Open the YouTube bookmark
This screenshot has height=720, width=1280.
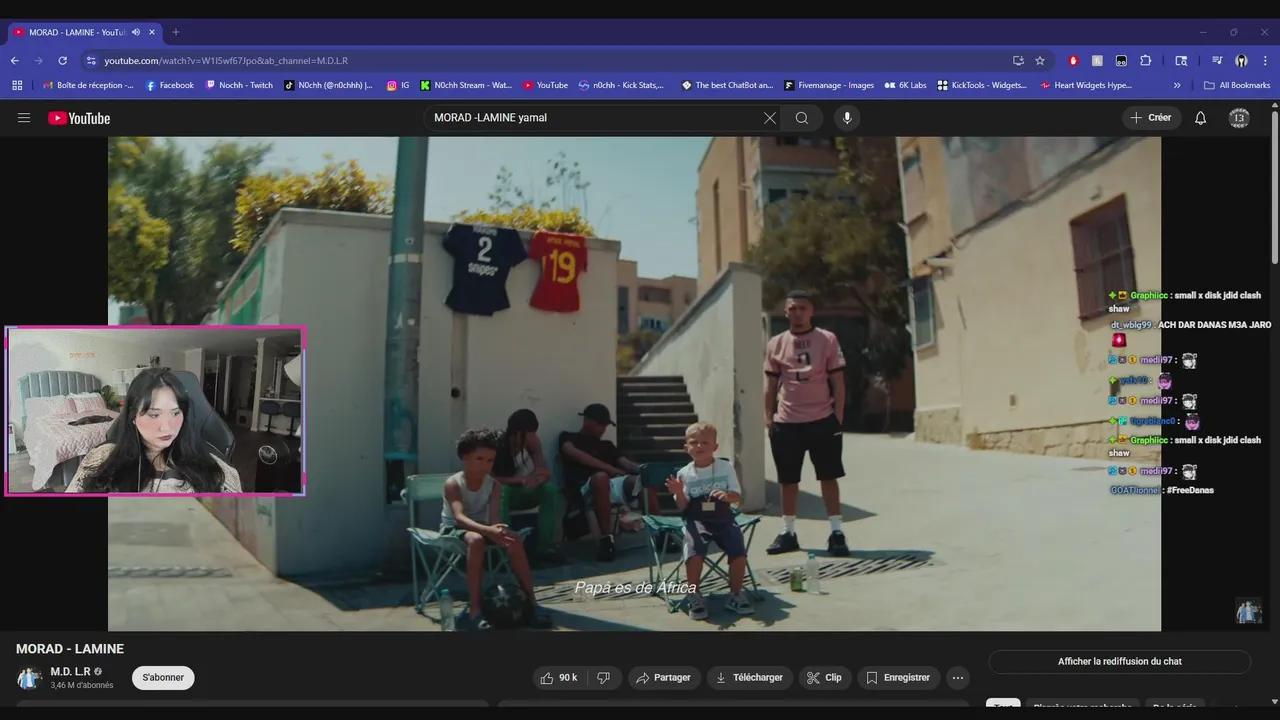545,86
